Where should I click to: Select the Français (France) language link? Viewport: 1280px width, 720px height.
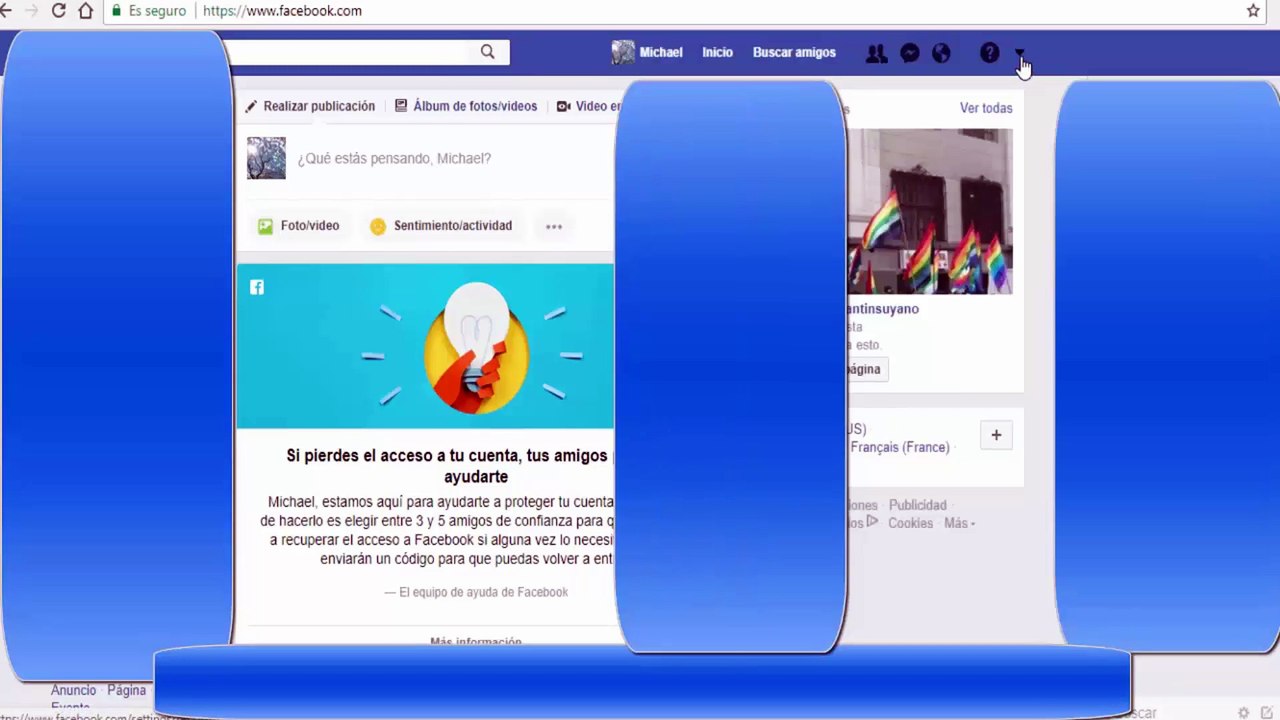(x=900, y=447)
